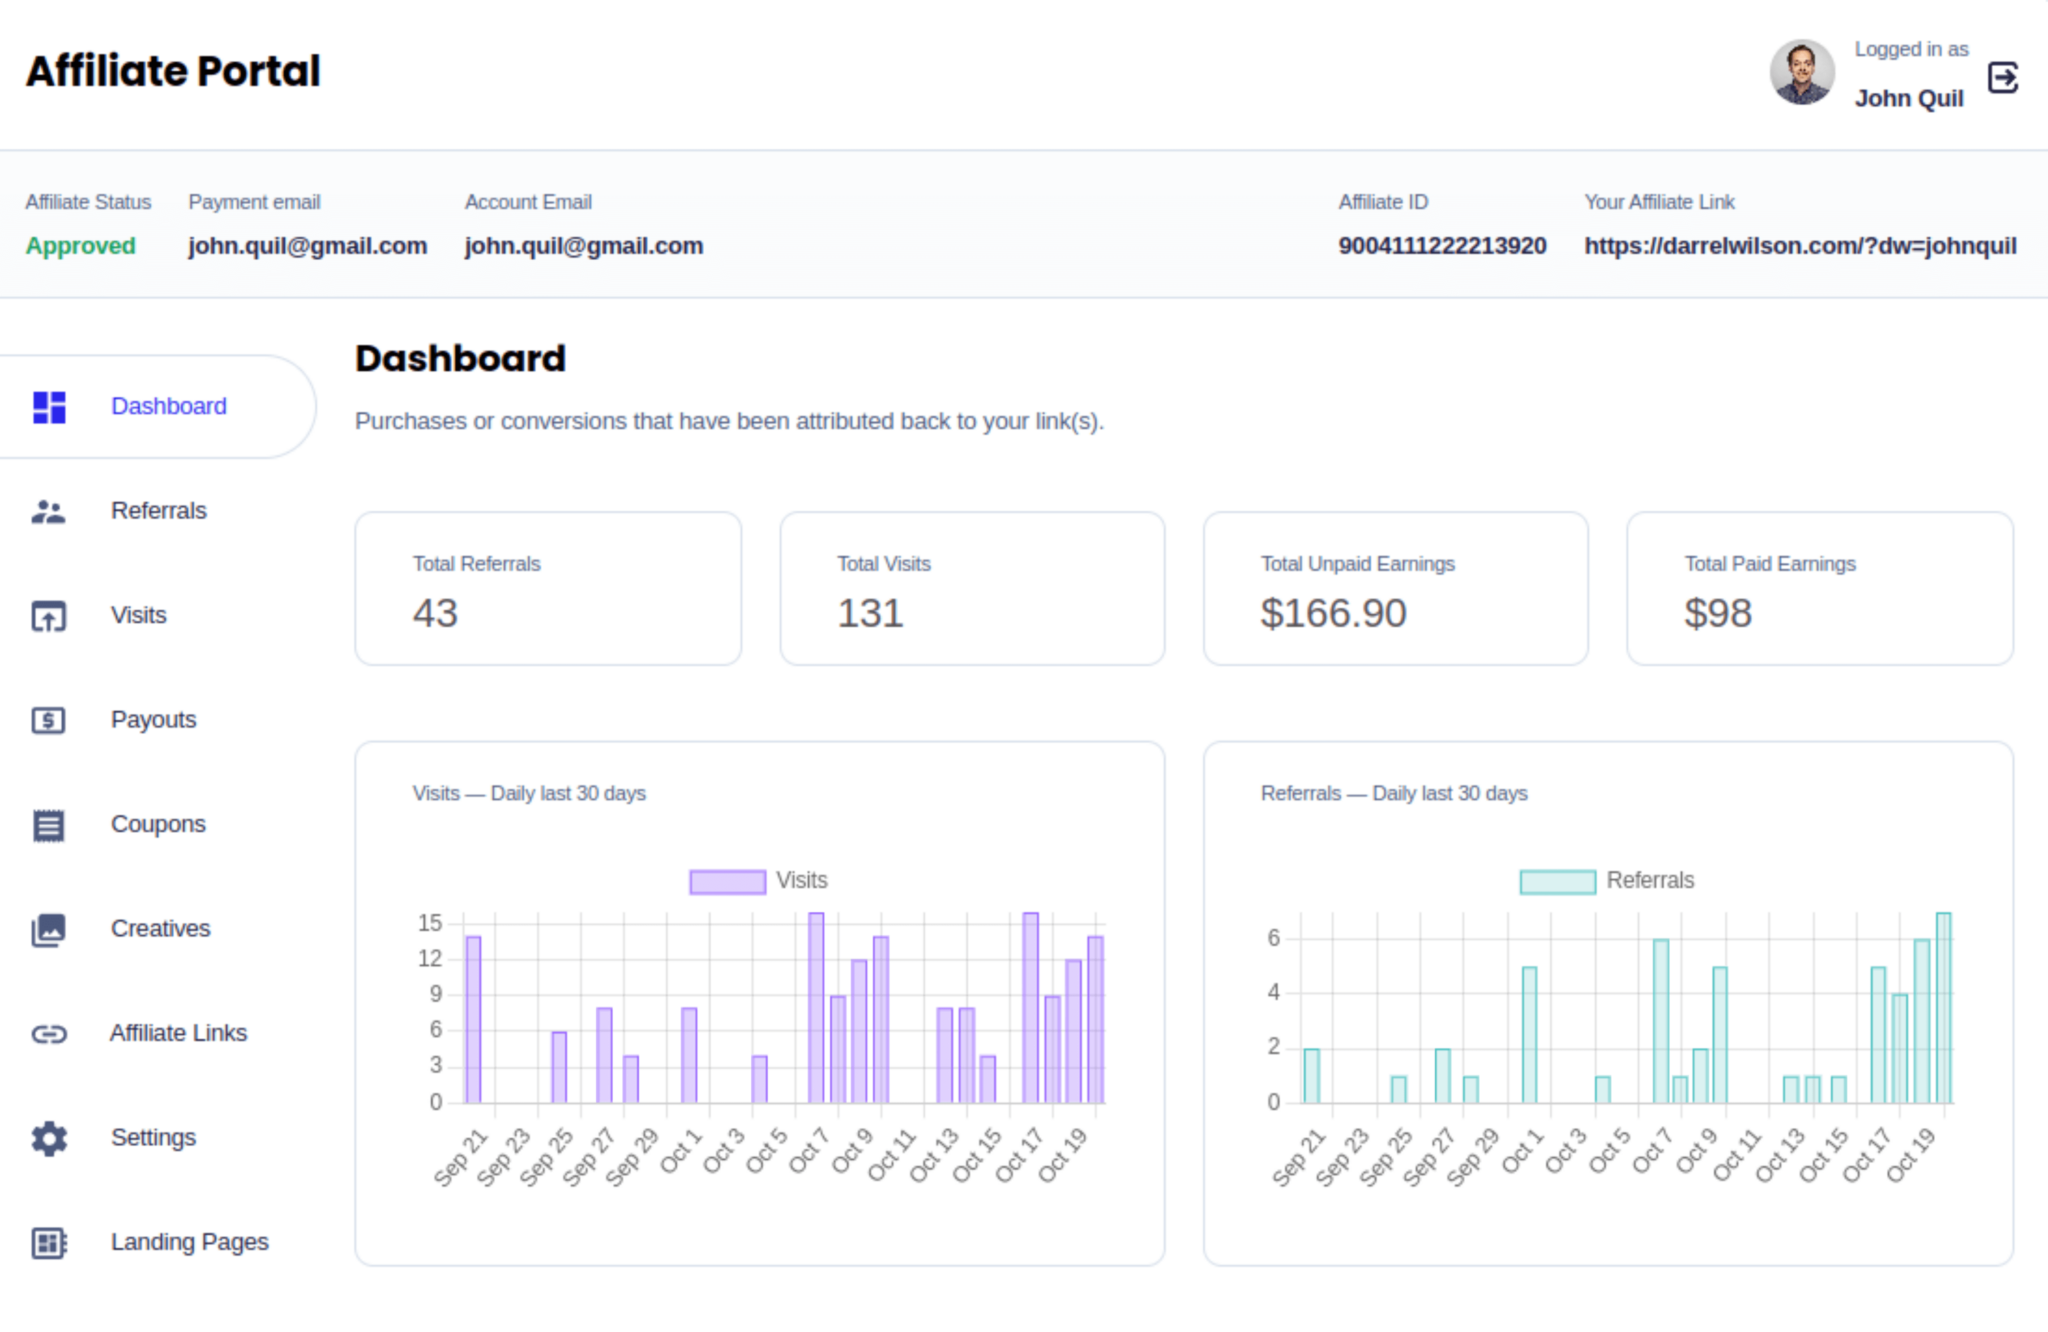Click the Creatives image icon
2048x1332 pixels.
click(x=47, y=929)
